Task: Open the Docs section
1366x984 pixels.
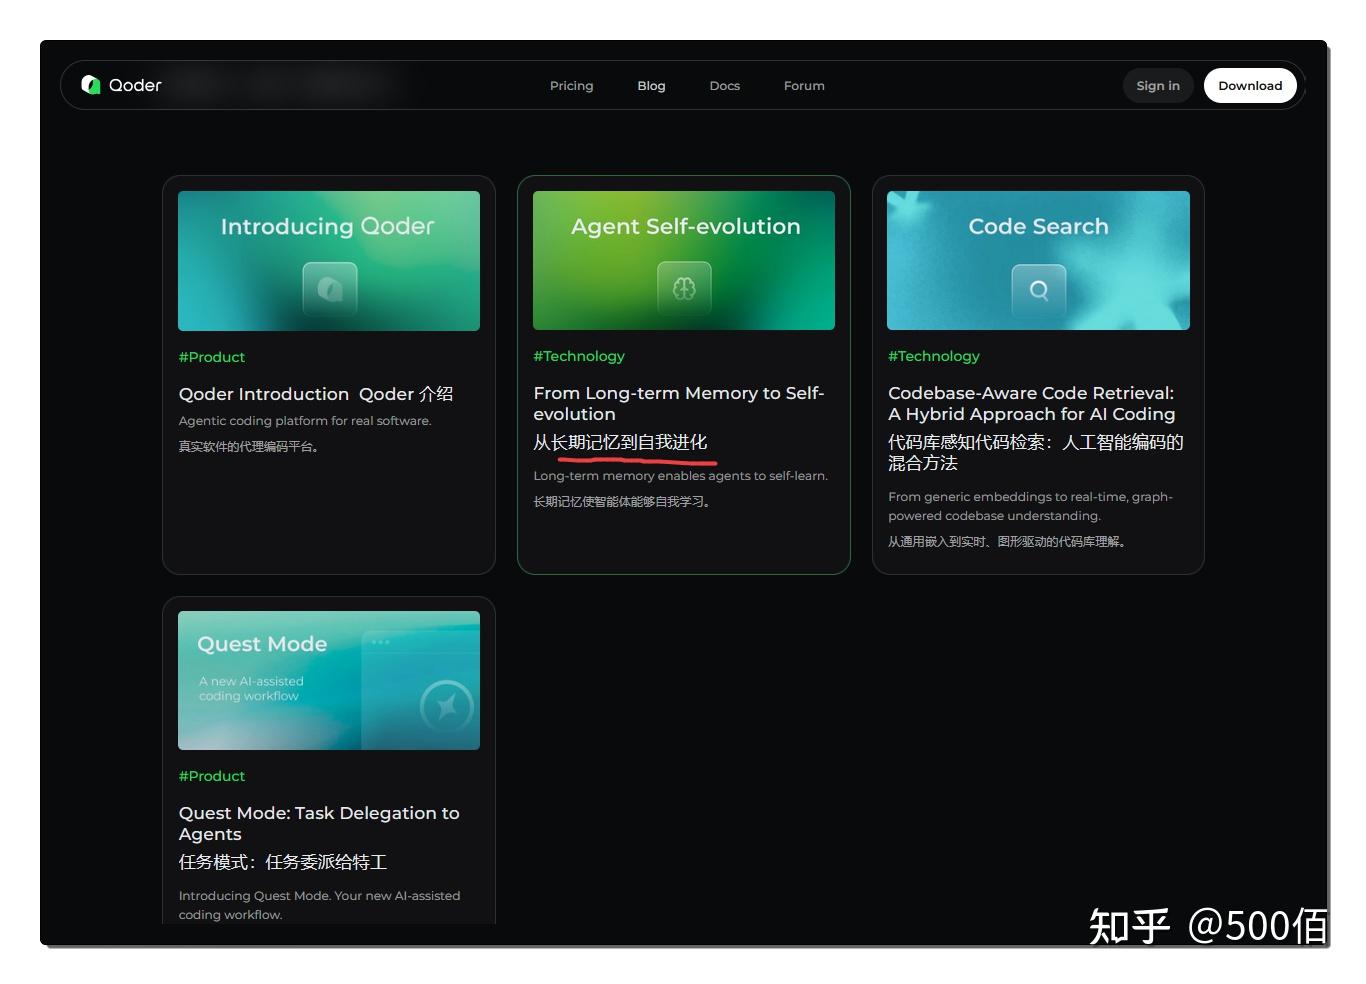Action: pos(724,85)
